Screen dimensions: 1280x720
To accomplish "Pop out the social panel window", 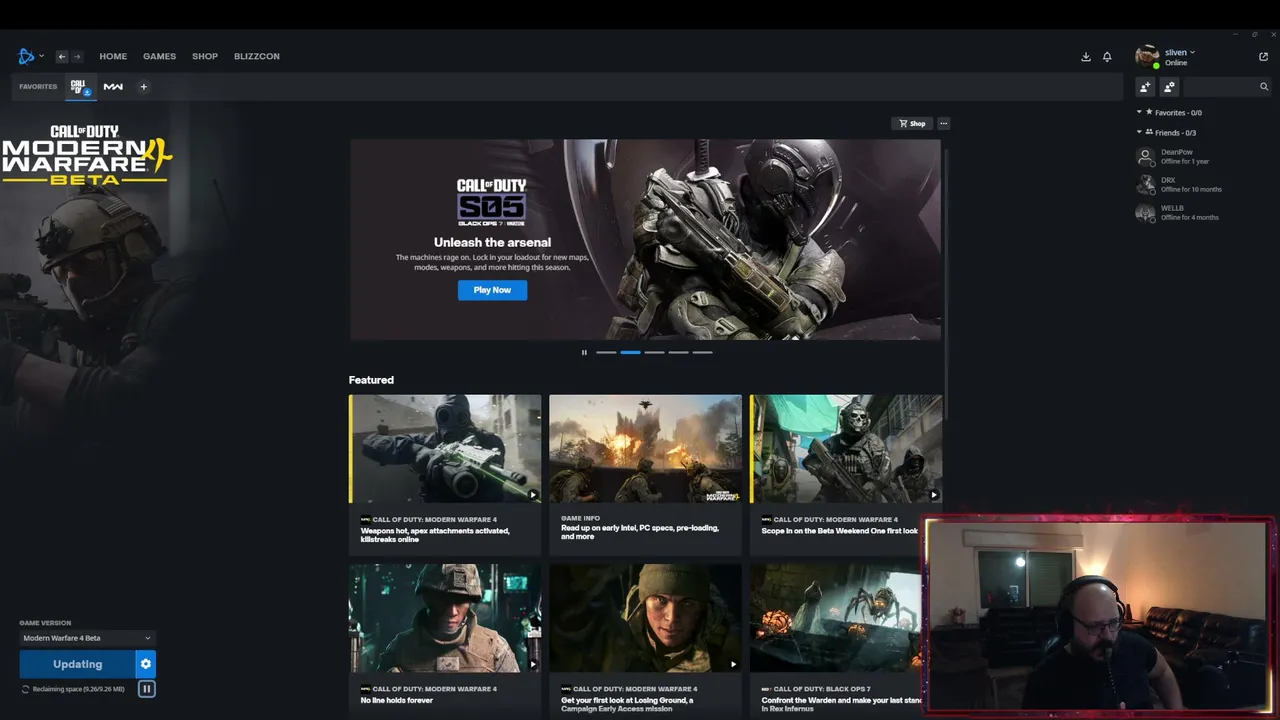I will 1263,56.
